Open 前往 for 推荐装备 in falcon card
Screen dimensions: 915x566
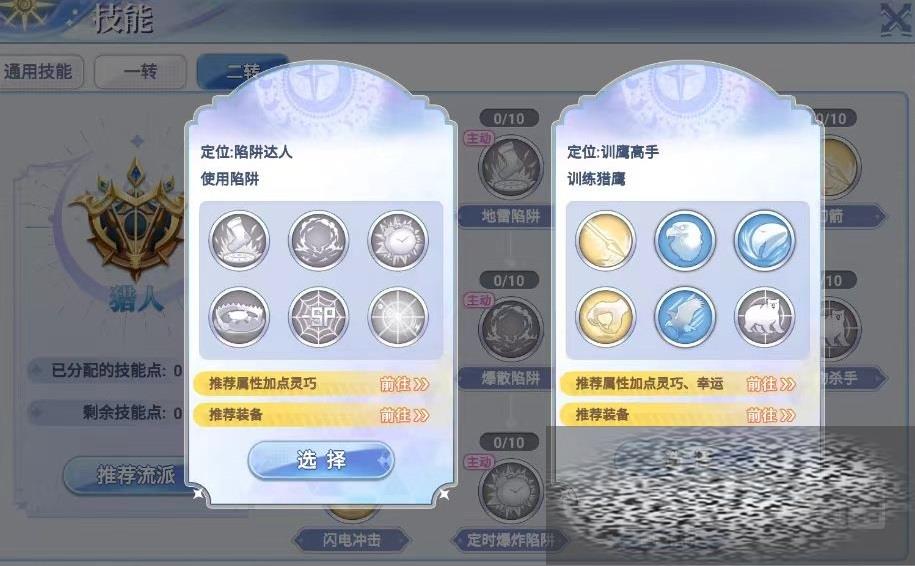(771, 415)
